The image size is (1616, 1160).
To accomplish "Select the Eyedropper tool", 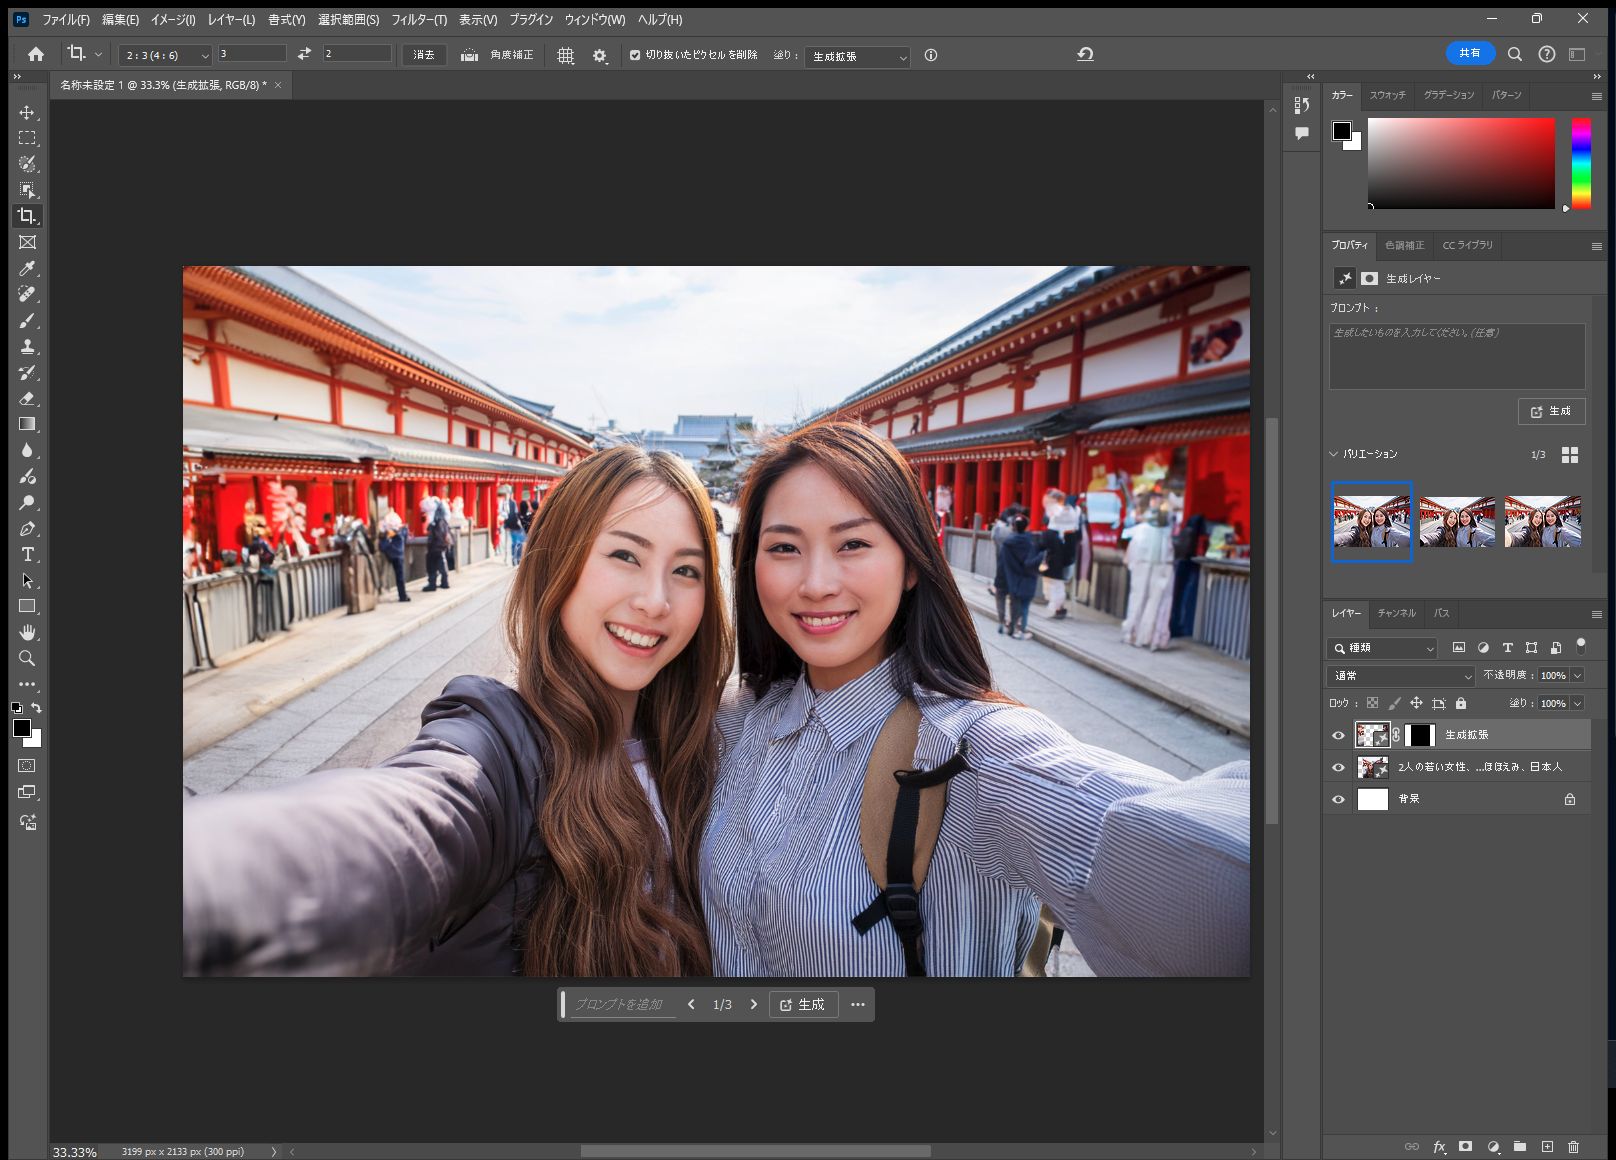I will [x=27, y=268].
